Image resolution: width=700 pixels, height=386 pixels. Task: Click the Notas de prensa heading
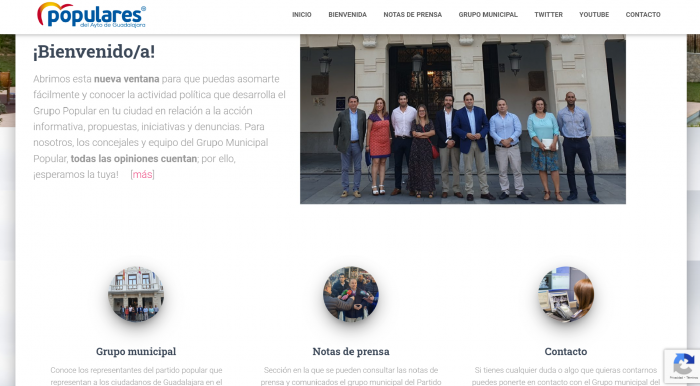click(x=351, y=352)
